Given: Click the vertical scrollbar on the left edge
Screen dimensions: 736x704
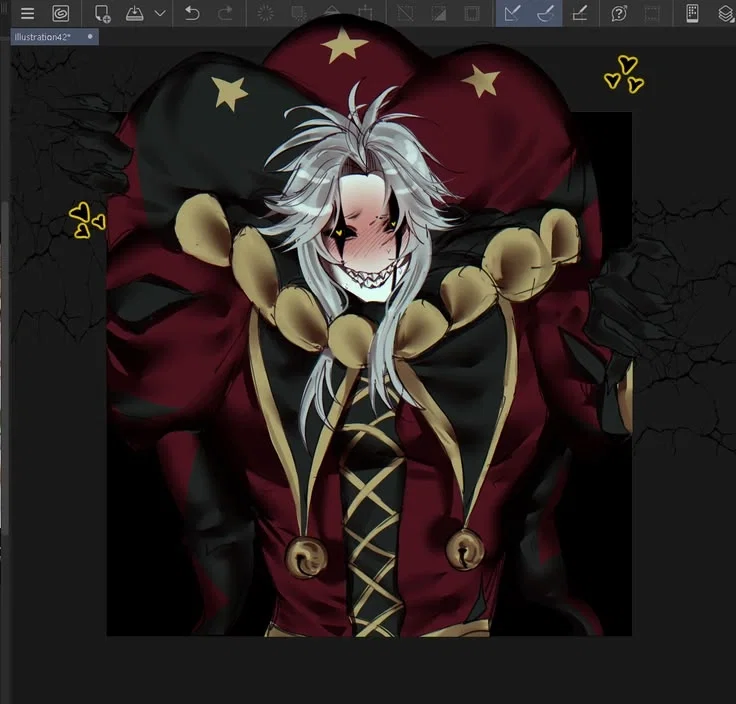Looking at the screenshot, I should pos(4,368).
